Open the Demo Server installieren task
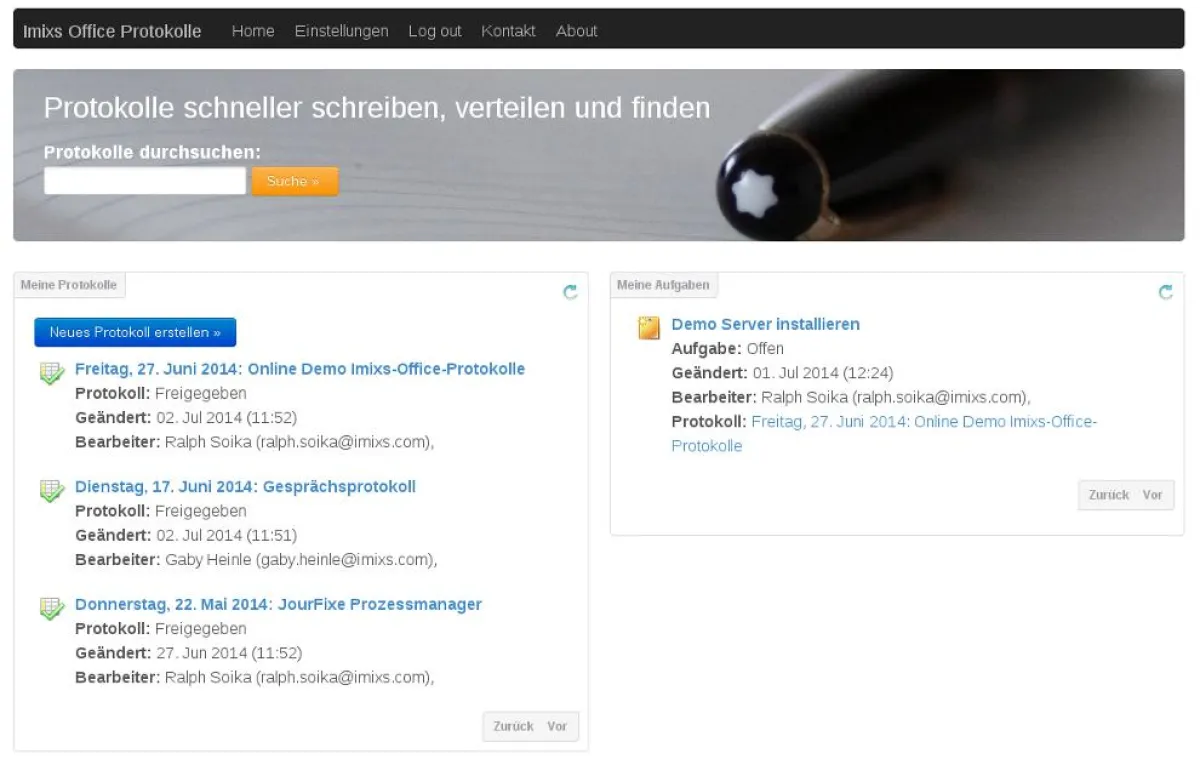The height and width of the screenshot is (759, 1200). click(x=766, y=324)
